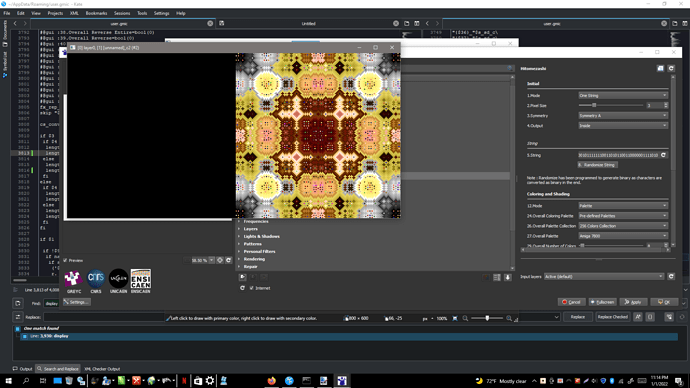Click the Pixel Size value stepper
This screenshot has height=388, width=690.
pyautogui.click(x=666, y=105)
